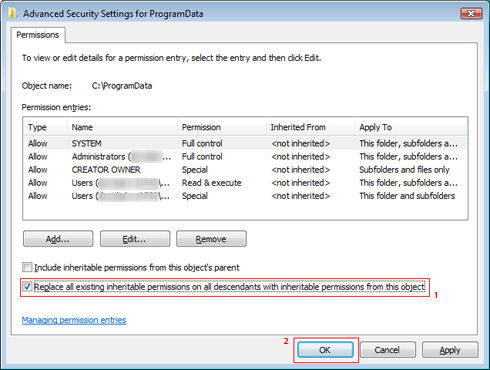Select the CREATOR OWNER entry
The height and width of the screenshot is (370, 490).
pos(245,170)
